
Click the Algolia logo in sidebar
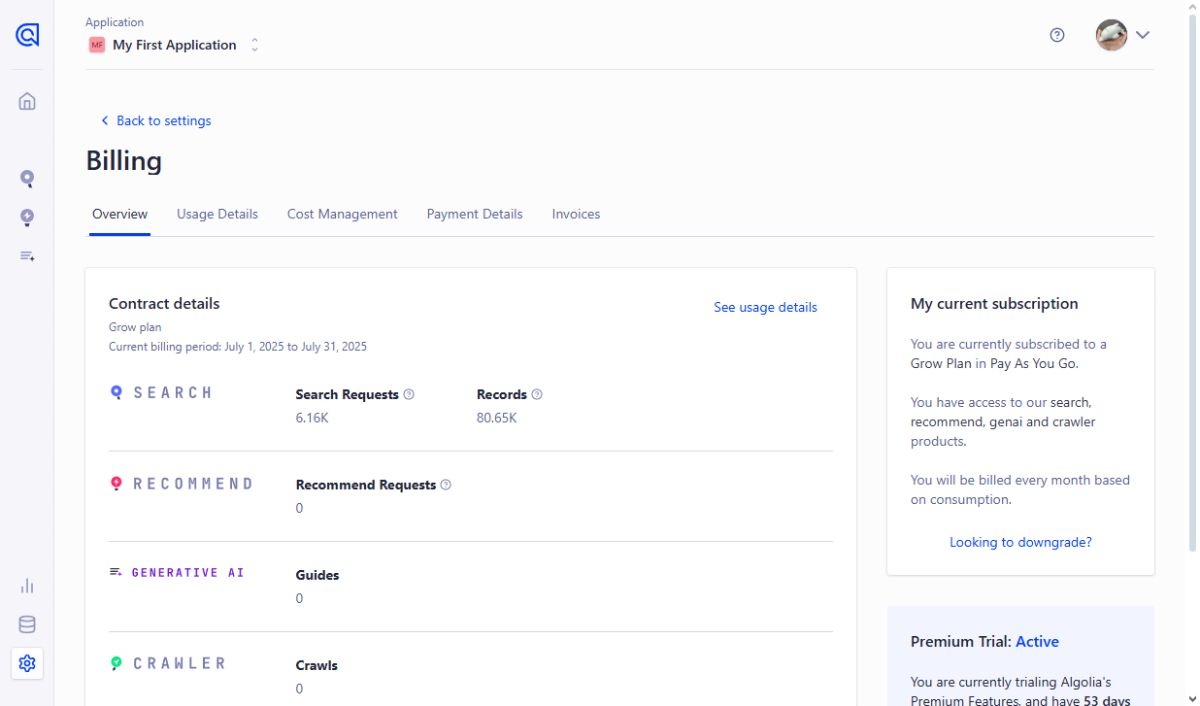click(27, 35)
